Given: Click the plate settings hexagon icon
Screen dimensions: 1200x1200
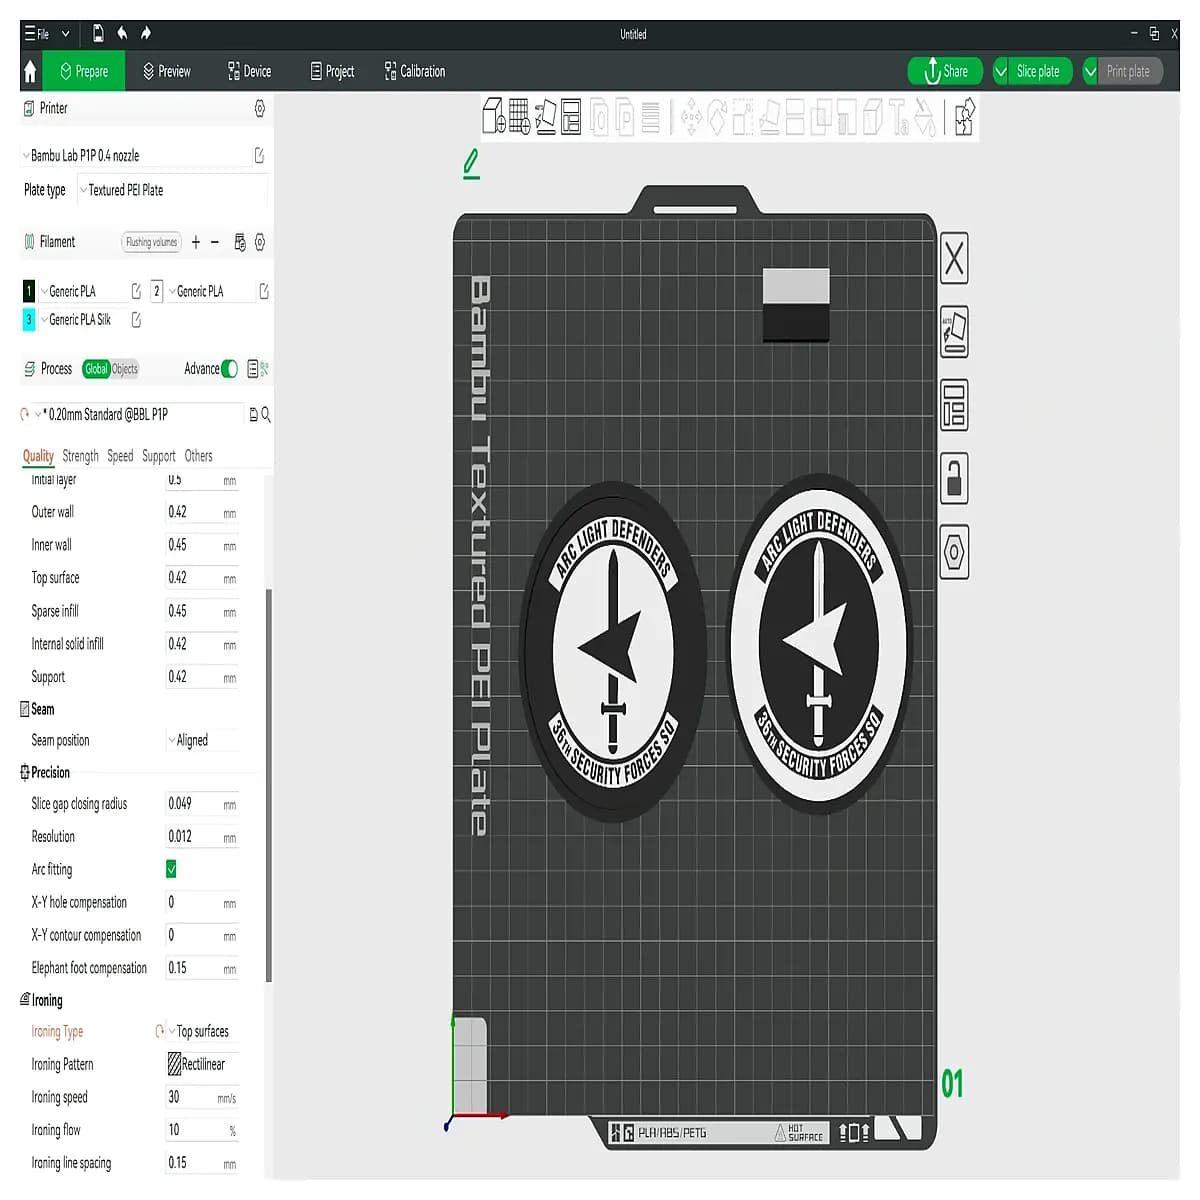Looking at the screenshot, I should pyautogui.click(x=954, y=552).
